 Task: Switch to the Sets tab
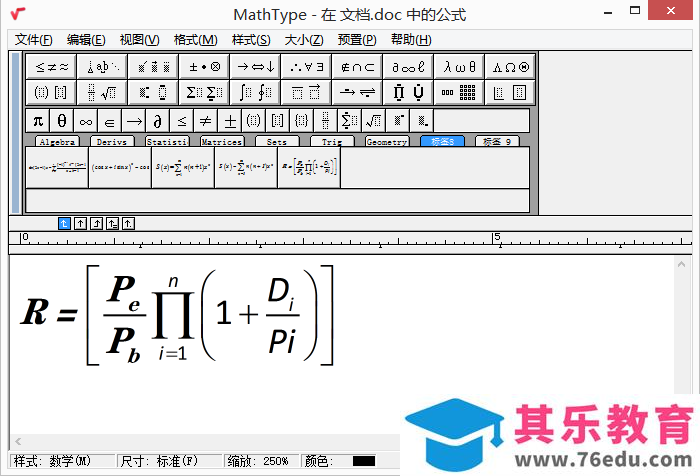click(277, 142)
